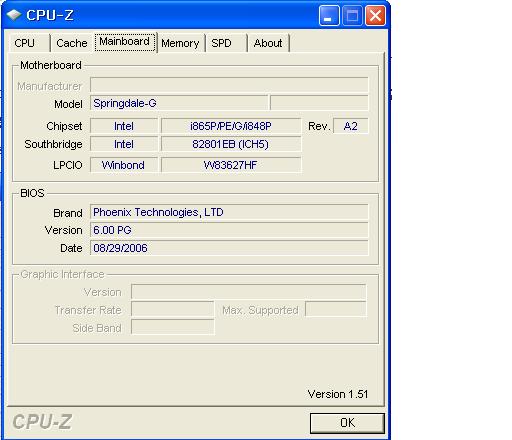The image size is (512, 440).
Task: Select the 82801EB (ICH5) southbridge value
Action: (231, 144)
